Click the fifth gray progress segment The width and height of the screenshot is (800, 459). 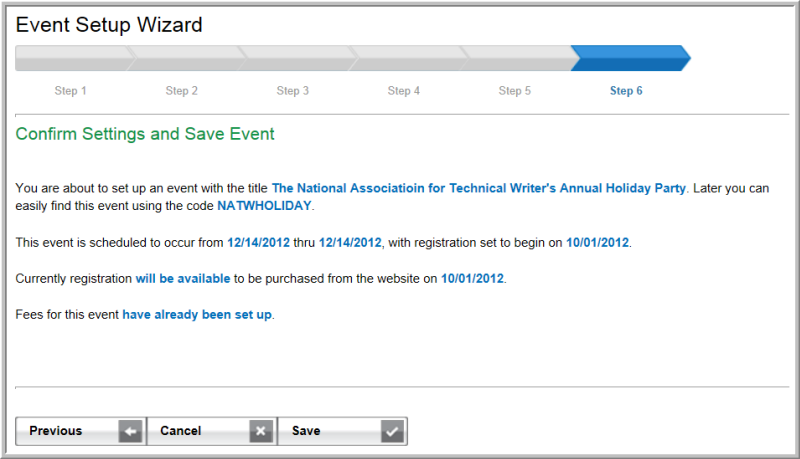(x=519, y=58)
